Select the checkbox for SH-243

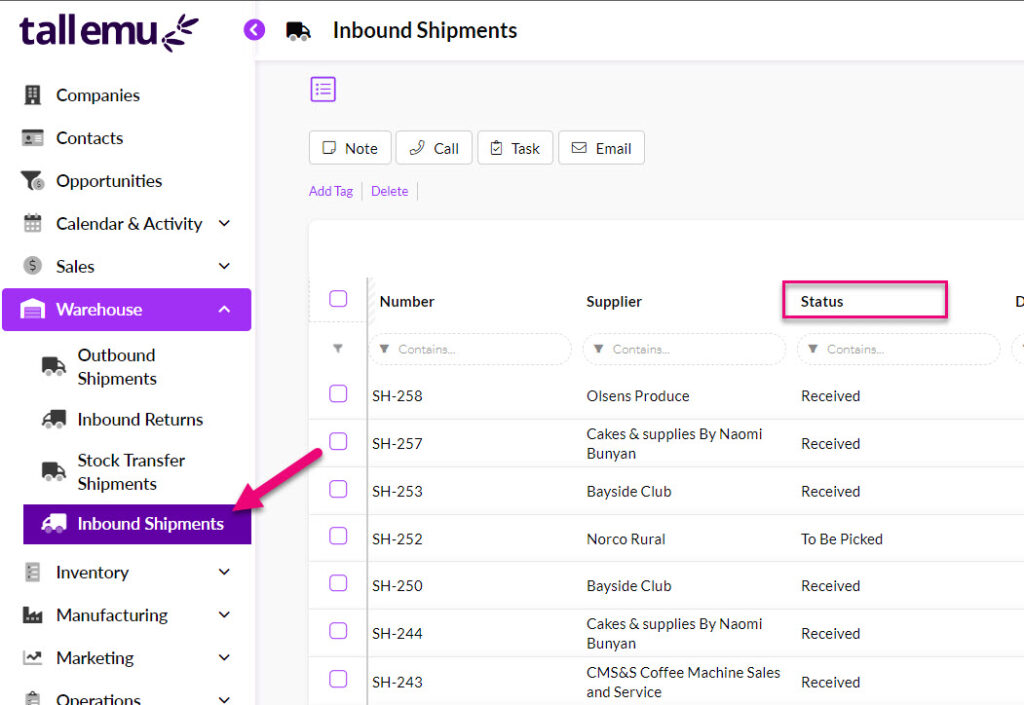(x=338, y=679)
